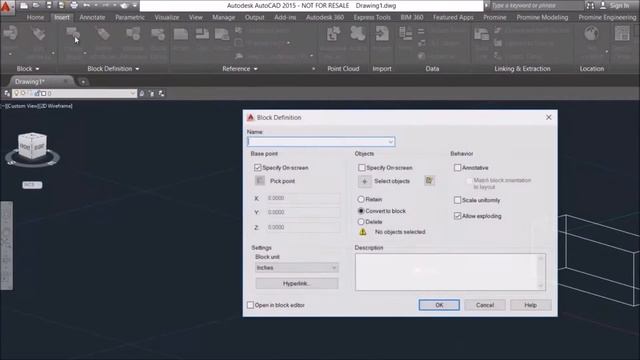Viewport: 640px width, 360px height.
Task: Click the Design Center icon at ribbon end
Action: click(622, 34)
